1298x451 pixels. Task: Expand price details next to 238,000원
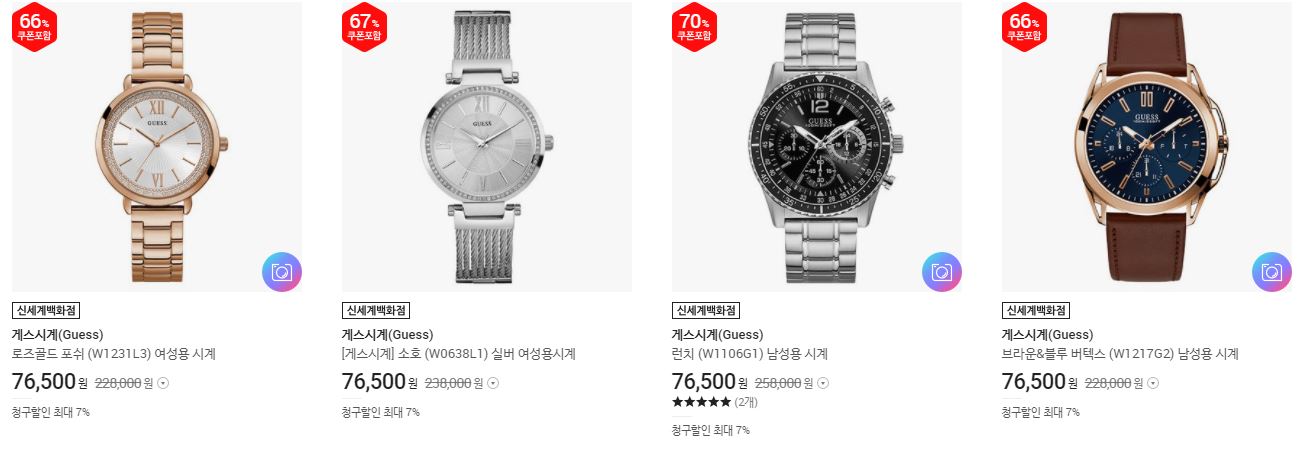pyautogui.click(x=493, y=382)
